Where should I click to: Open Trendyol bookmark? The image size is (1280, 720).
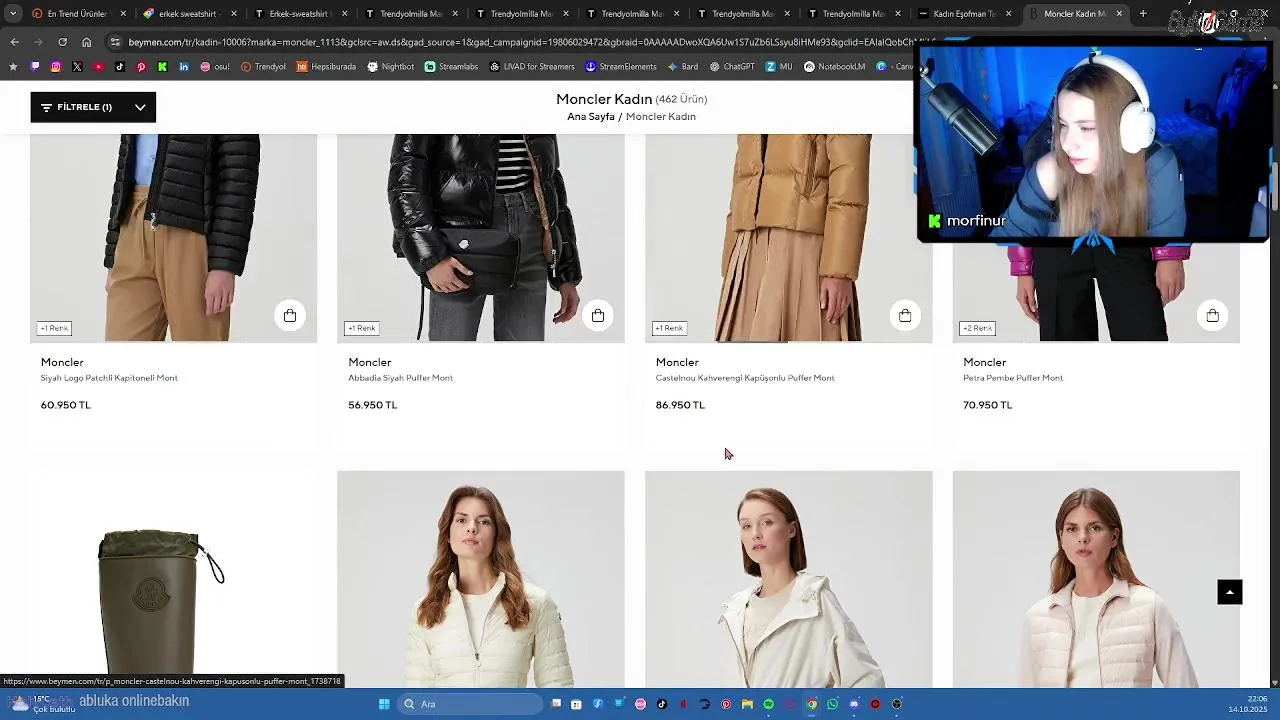pyautogui.click(x=263, y=67)
